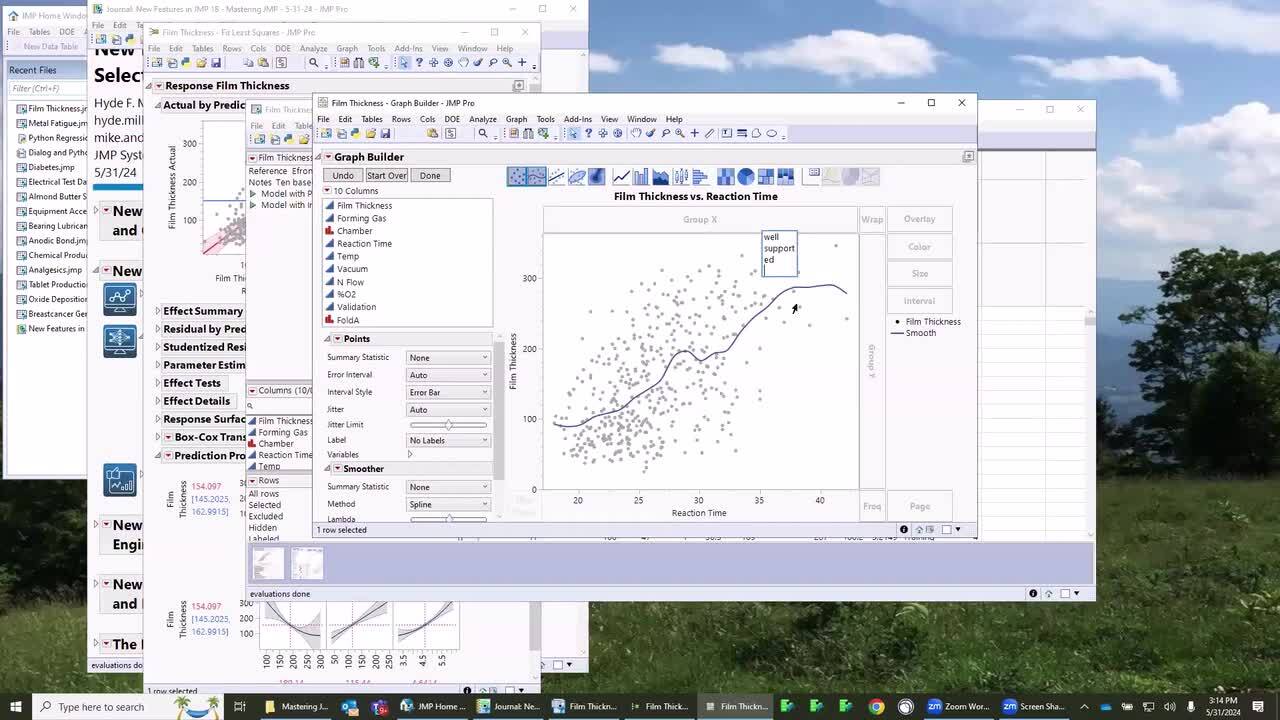1280x720 pixels.
Task: Open the Smoother Method dropdown
Action: (448, 504)
